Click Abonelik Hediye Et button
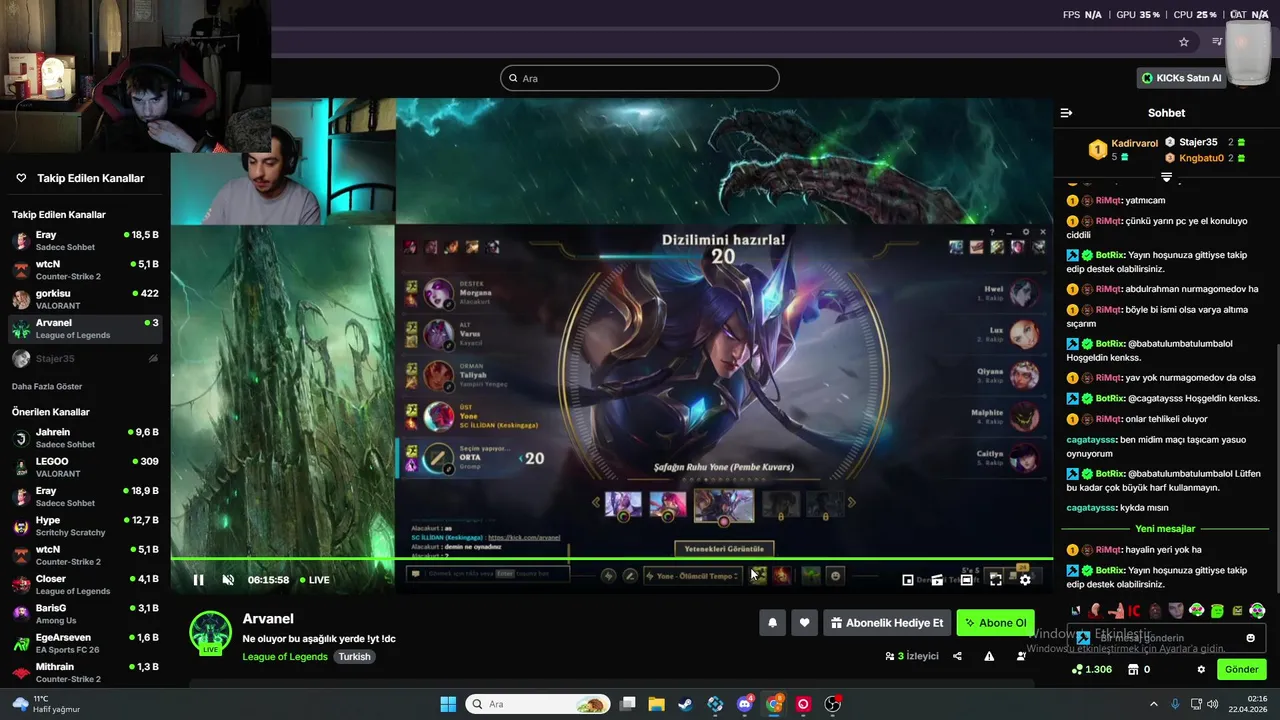Viewport: 1280px width, 720px height. 887,623
